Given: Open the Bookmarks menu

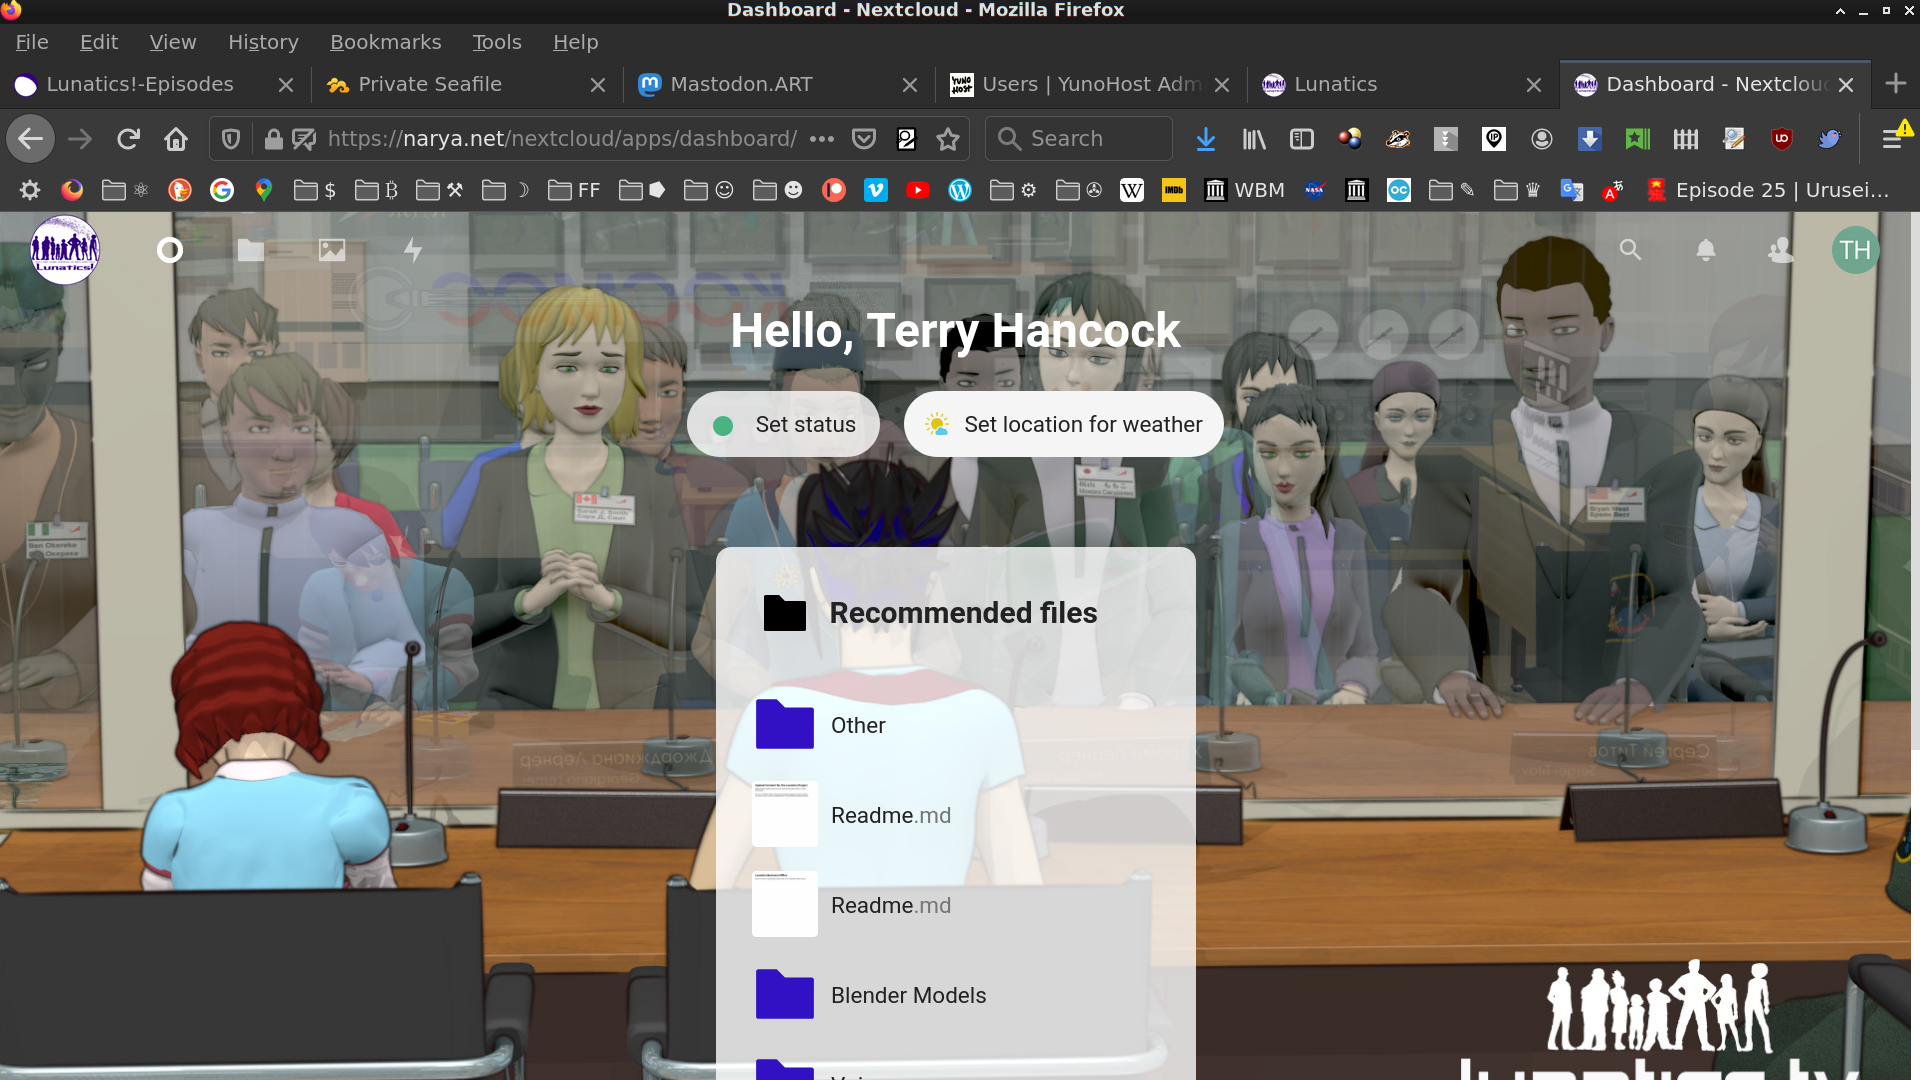Looking at the screenshot, I should (x=385, y=42).
